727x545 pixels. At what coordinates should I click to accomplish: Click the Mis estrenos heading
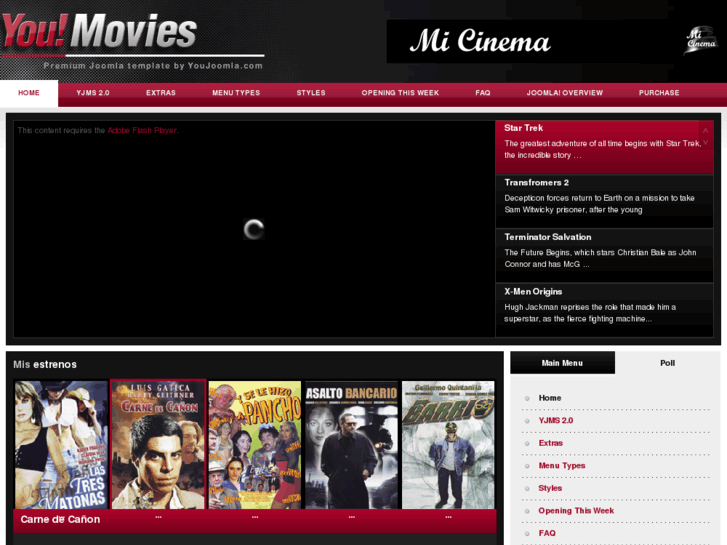(x=45, y=364)
